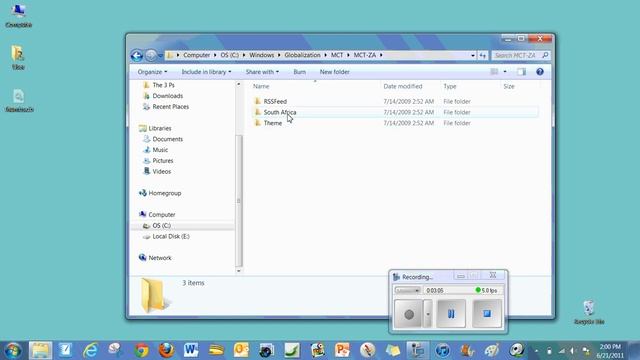Open the Organize menu

152,72
